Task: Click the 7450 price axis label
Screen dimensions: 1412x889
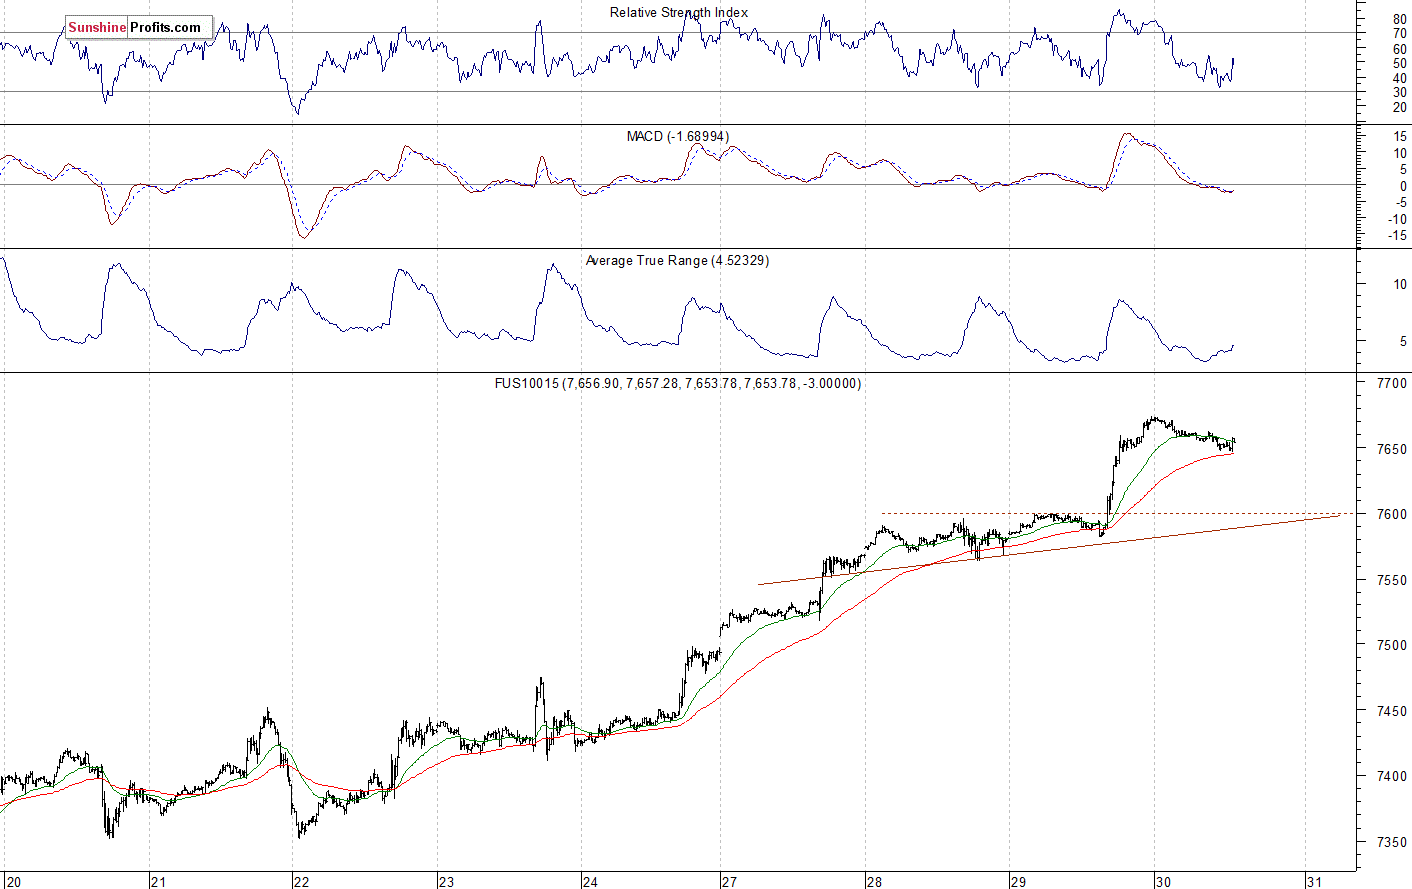Action: (x=1392, y=712)
